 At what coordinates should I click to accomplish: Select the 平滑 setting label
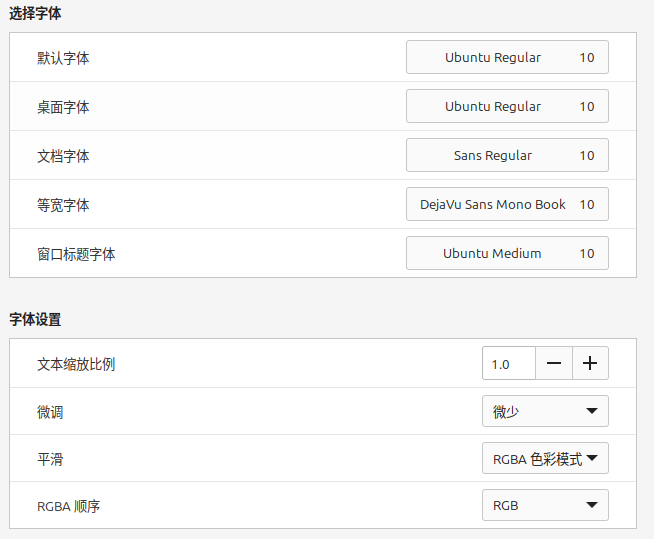pos(50,459)
